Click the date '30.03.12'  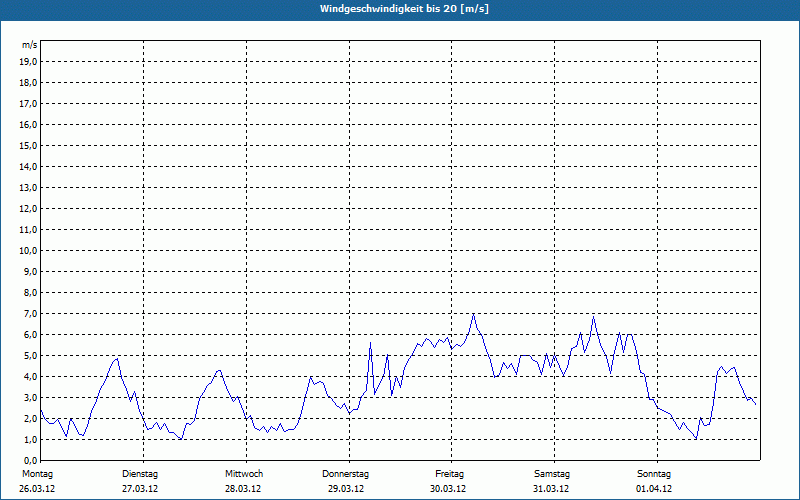click(x=448, y=489)
